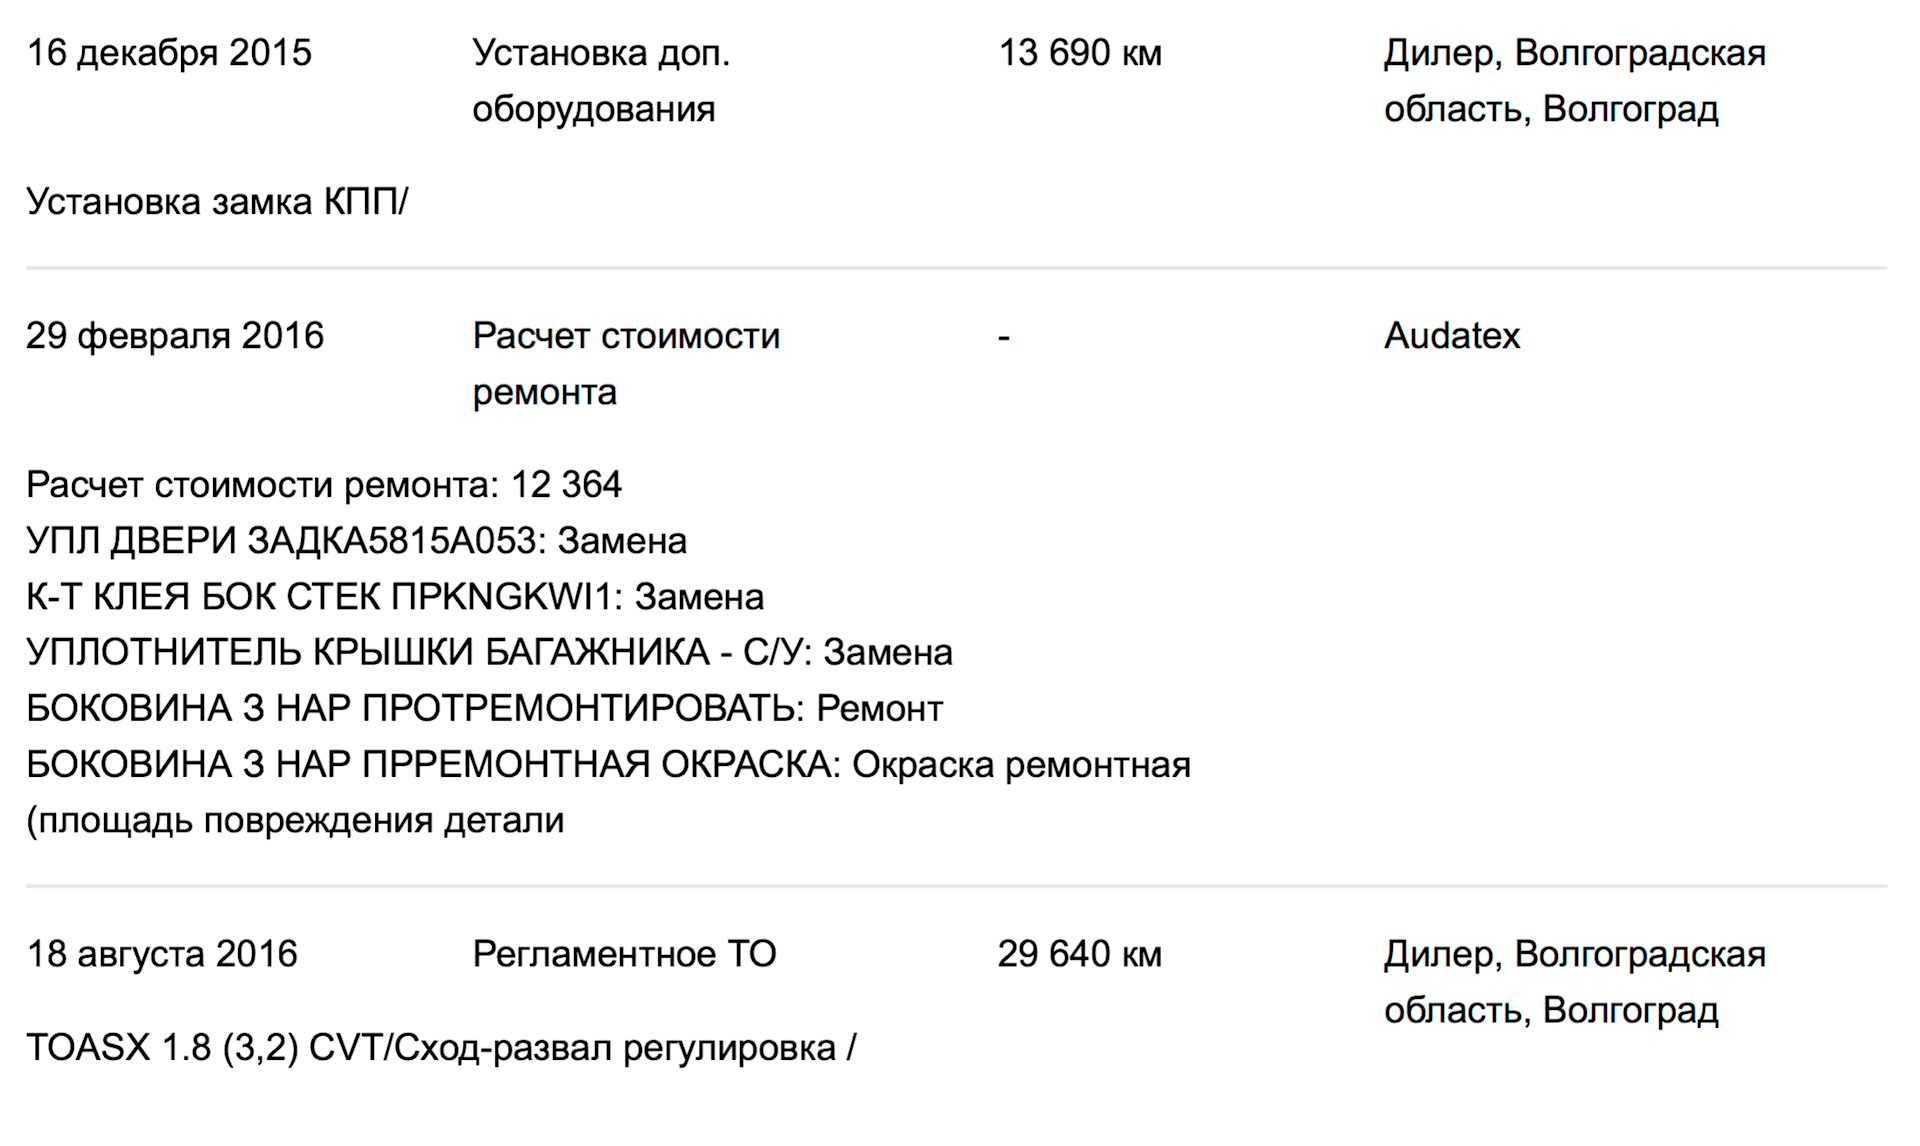
Task: Click the Регламентное ТО service type
Action: coord(624,954)
